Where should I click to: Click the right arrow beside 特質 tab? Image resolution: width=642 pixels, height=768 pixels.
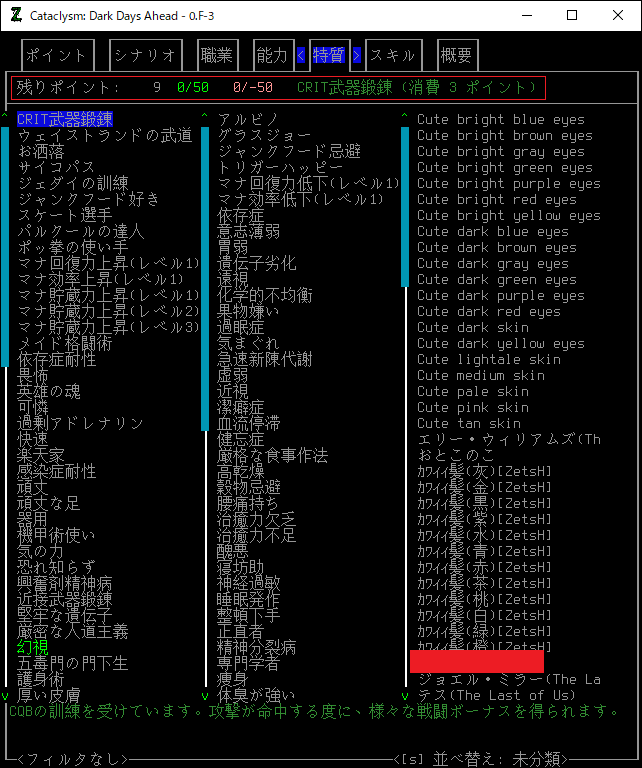(x=357, y=56)
